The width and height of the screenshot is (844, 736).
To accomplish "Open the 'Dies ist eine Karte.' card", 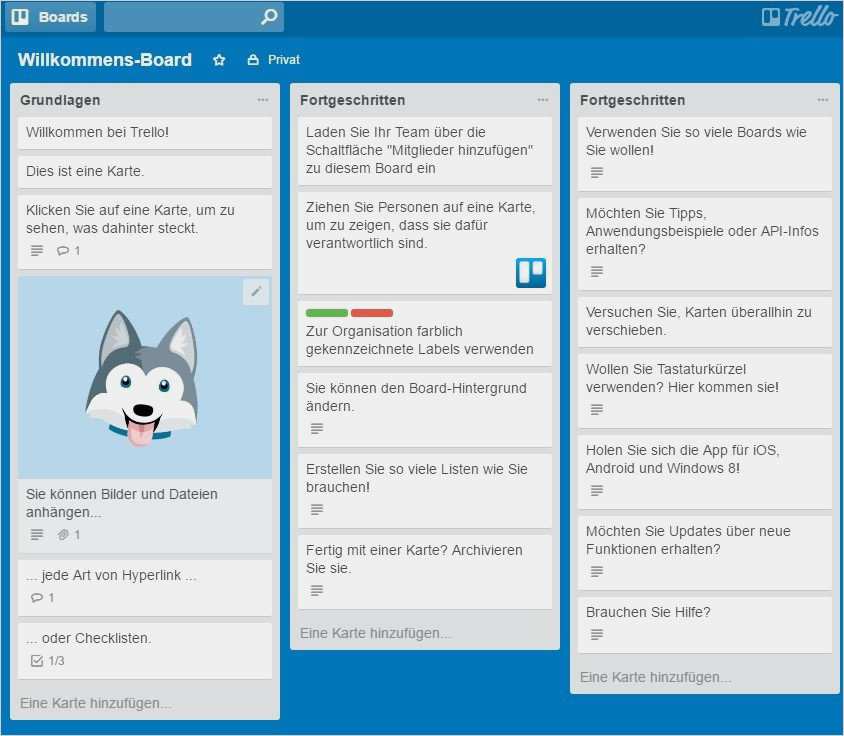I will [145, 172].
